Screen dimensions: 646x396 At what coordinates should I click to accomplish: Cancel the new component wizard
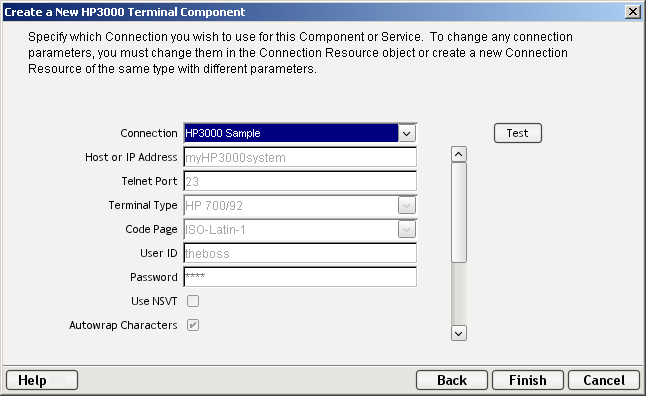click(604, 380)
